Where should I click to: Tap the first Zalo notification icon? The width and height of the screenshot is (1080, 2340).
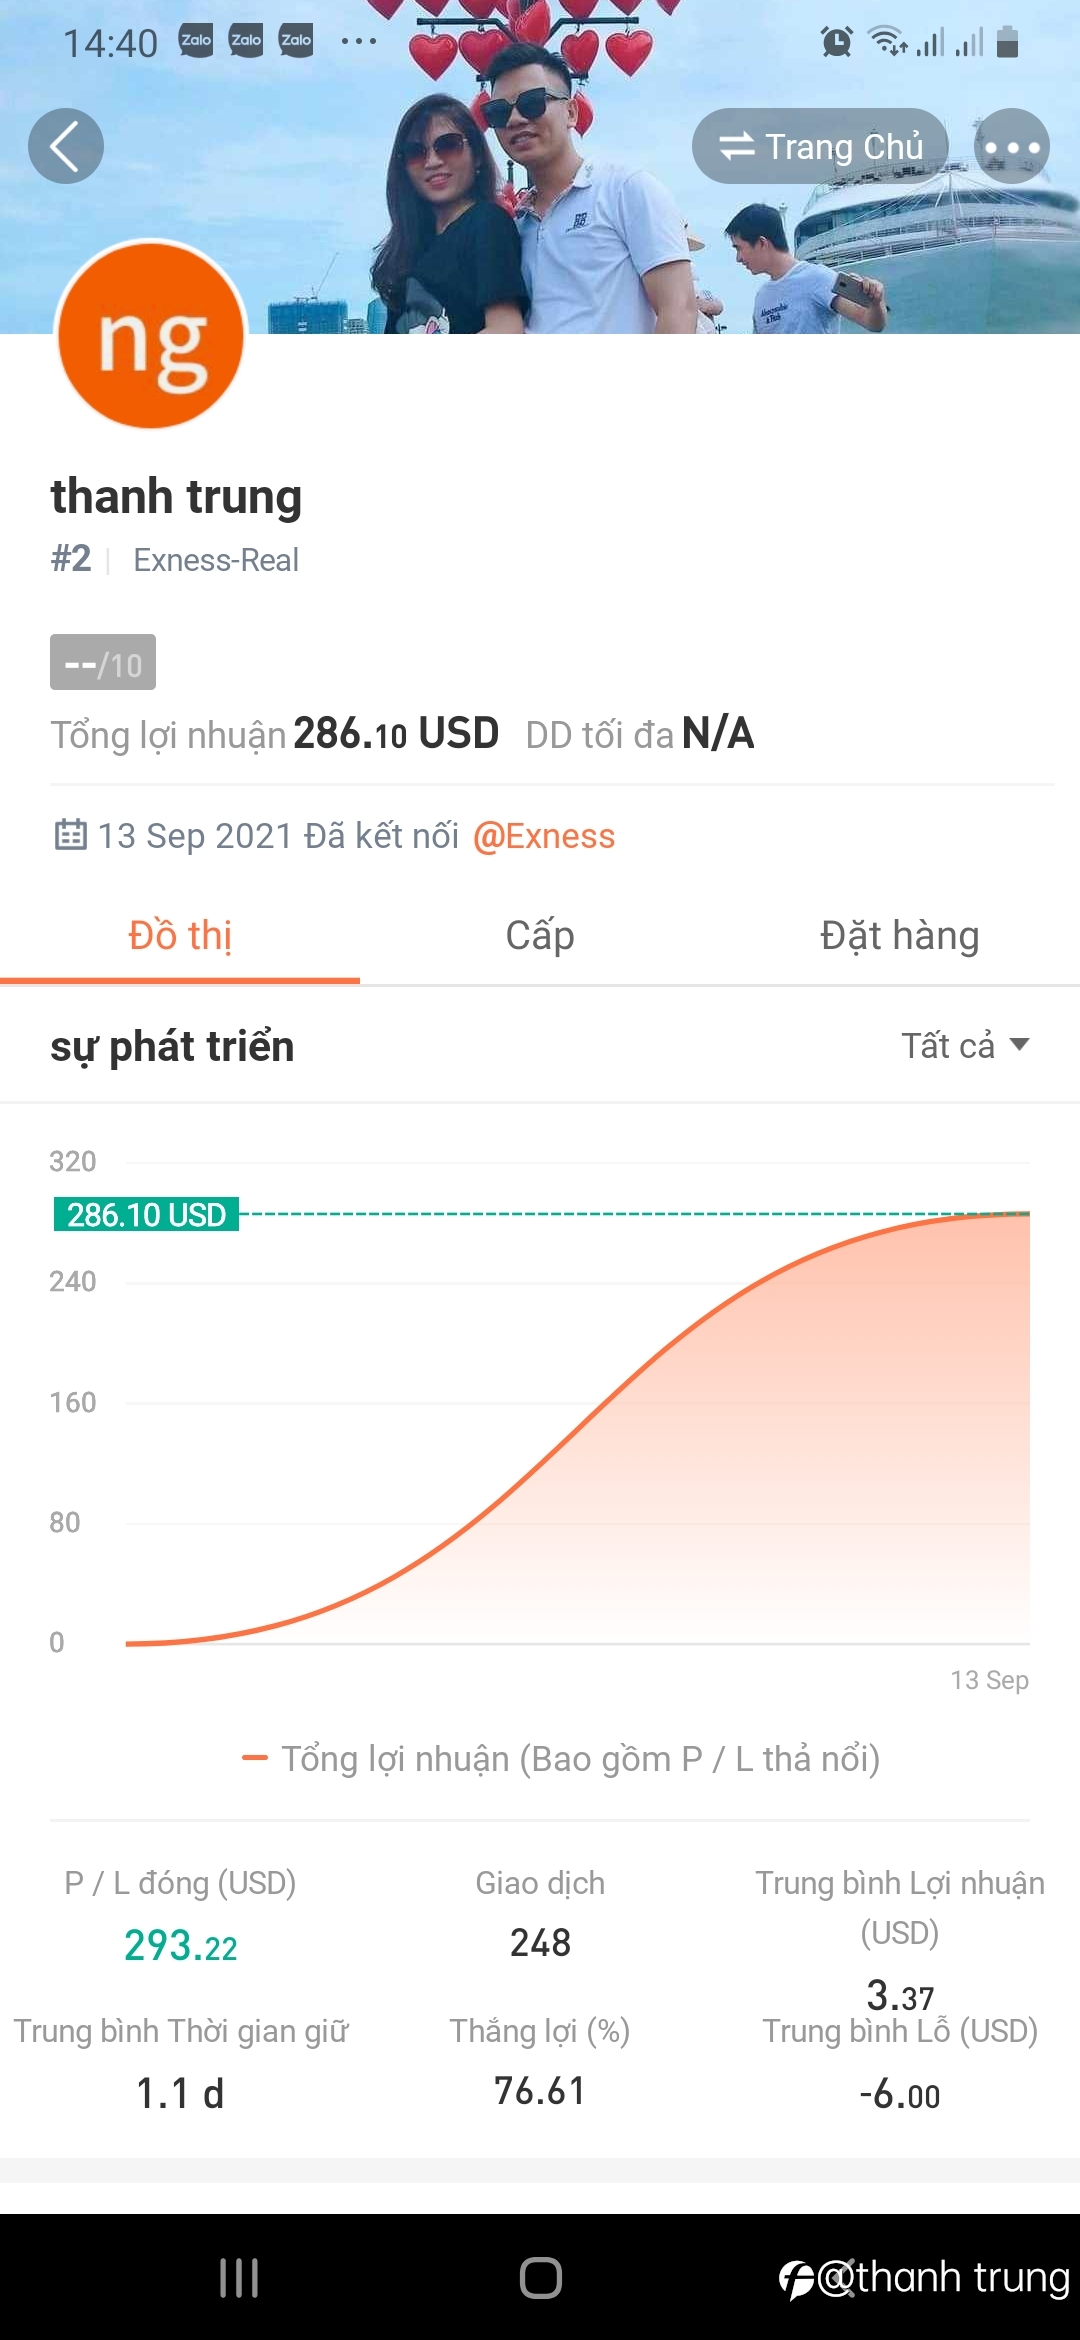coord(196,41)
